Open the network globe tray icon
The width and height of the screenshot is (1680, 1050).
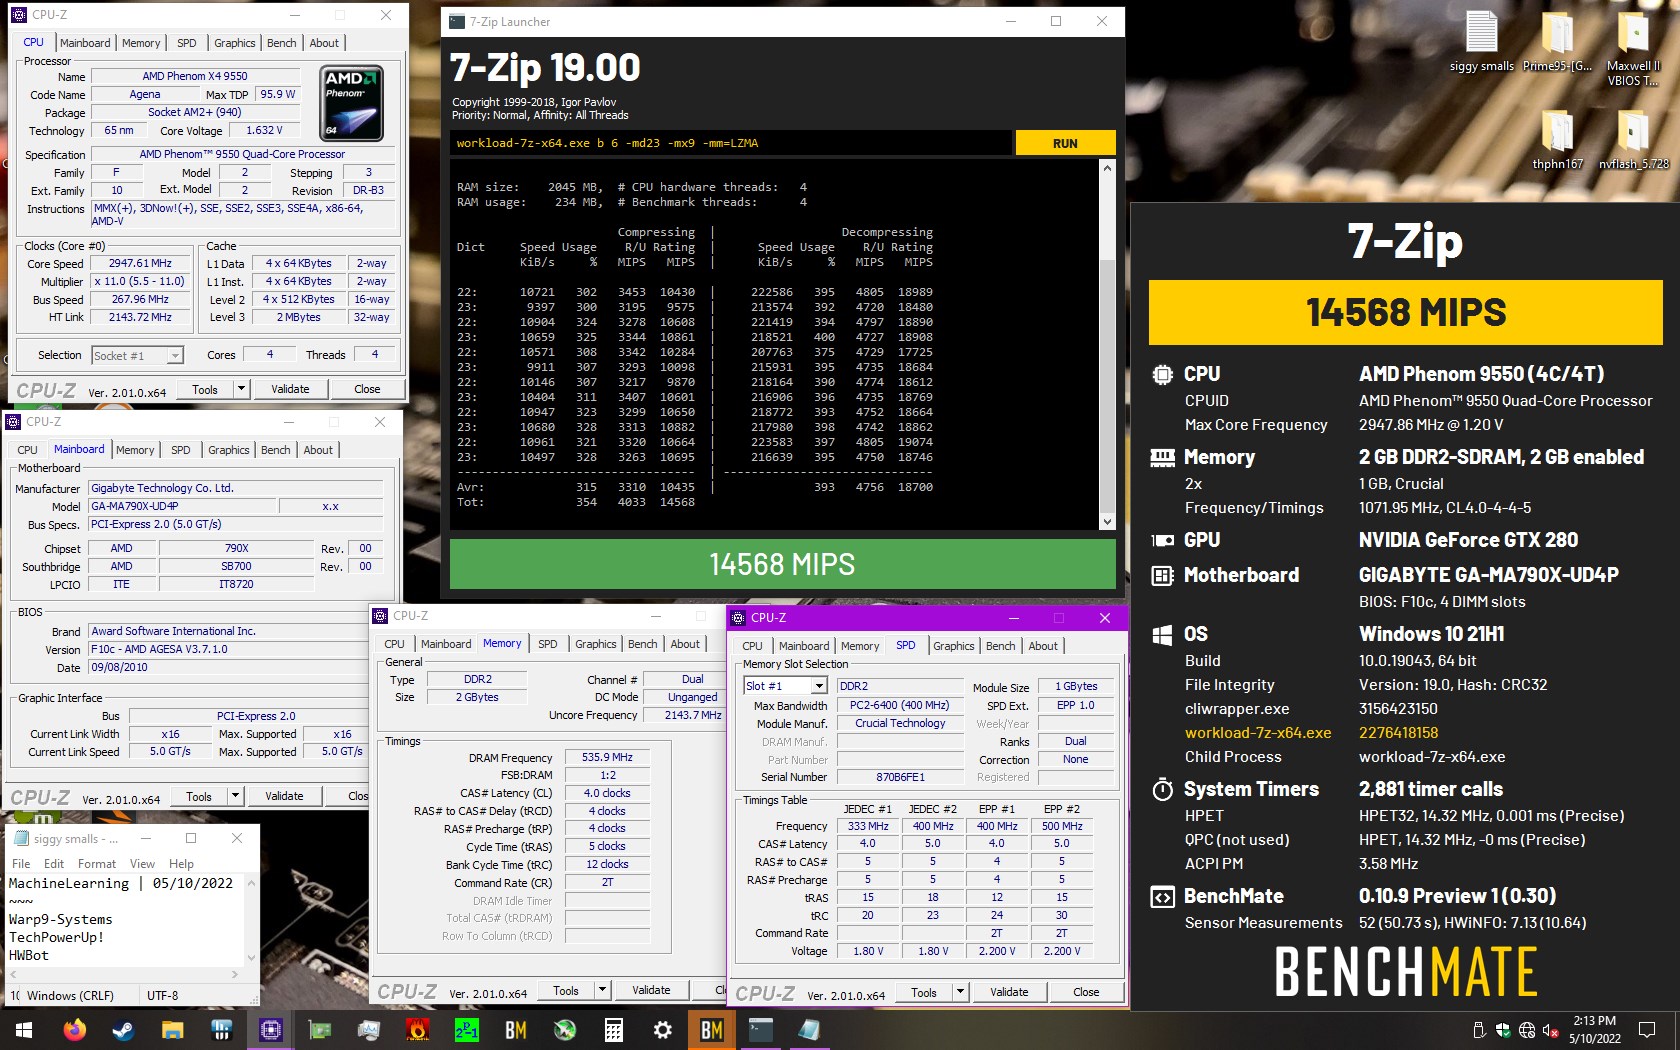click(1527, 1030)
